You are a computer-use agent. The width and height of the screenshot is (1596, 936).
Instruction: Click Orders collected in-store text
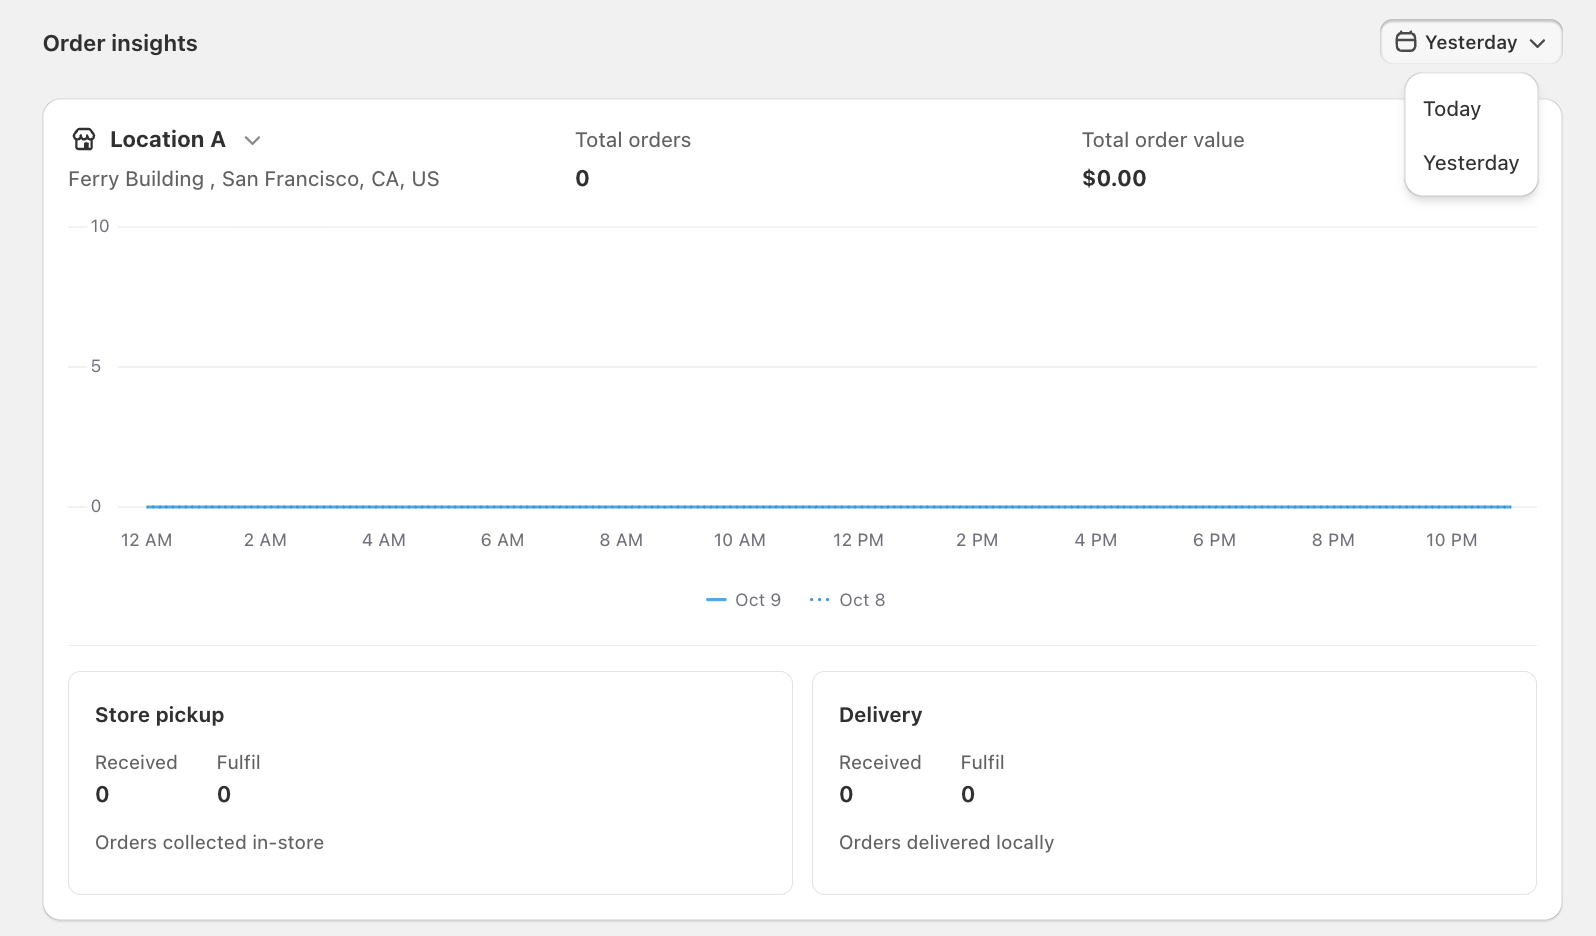click(209, 842)
